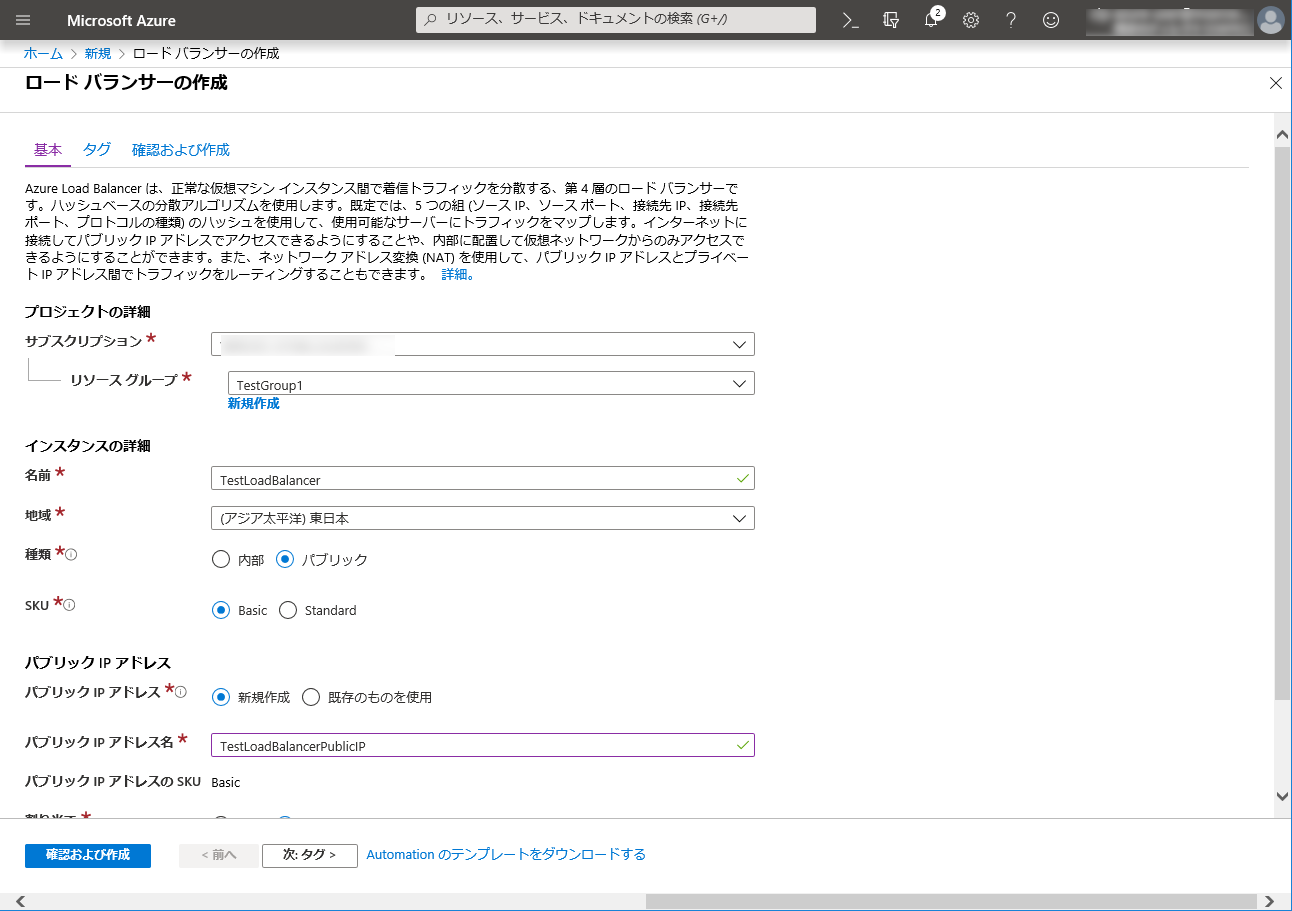Select the 内部 load balancer type

click(221, 560)
